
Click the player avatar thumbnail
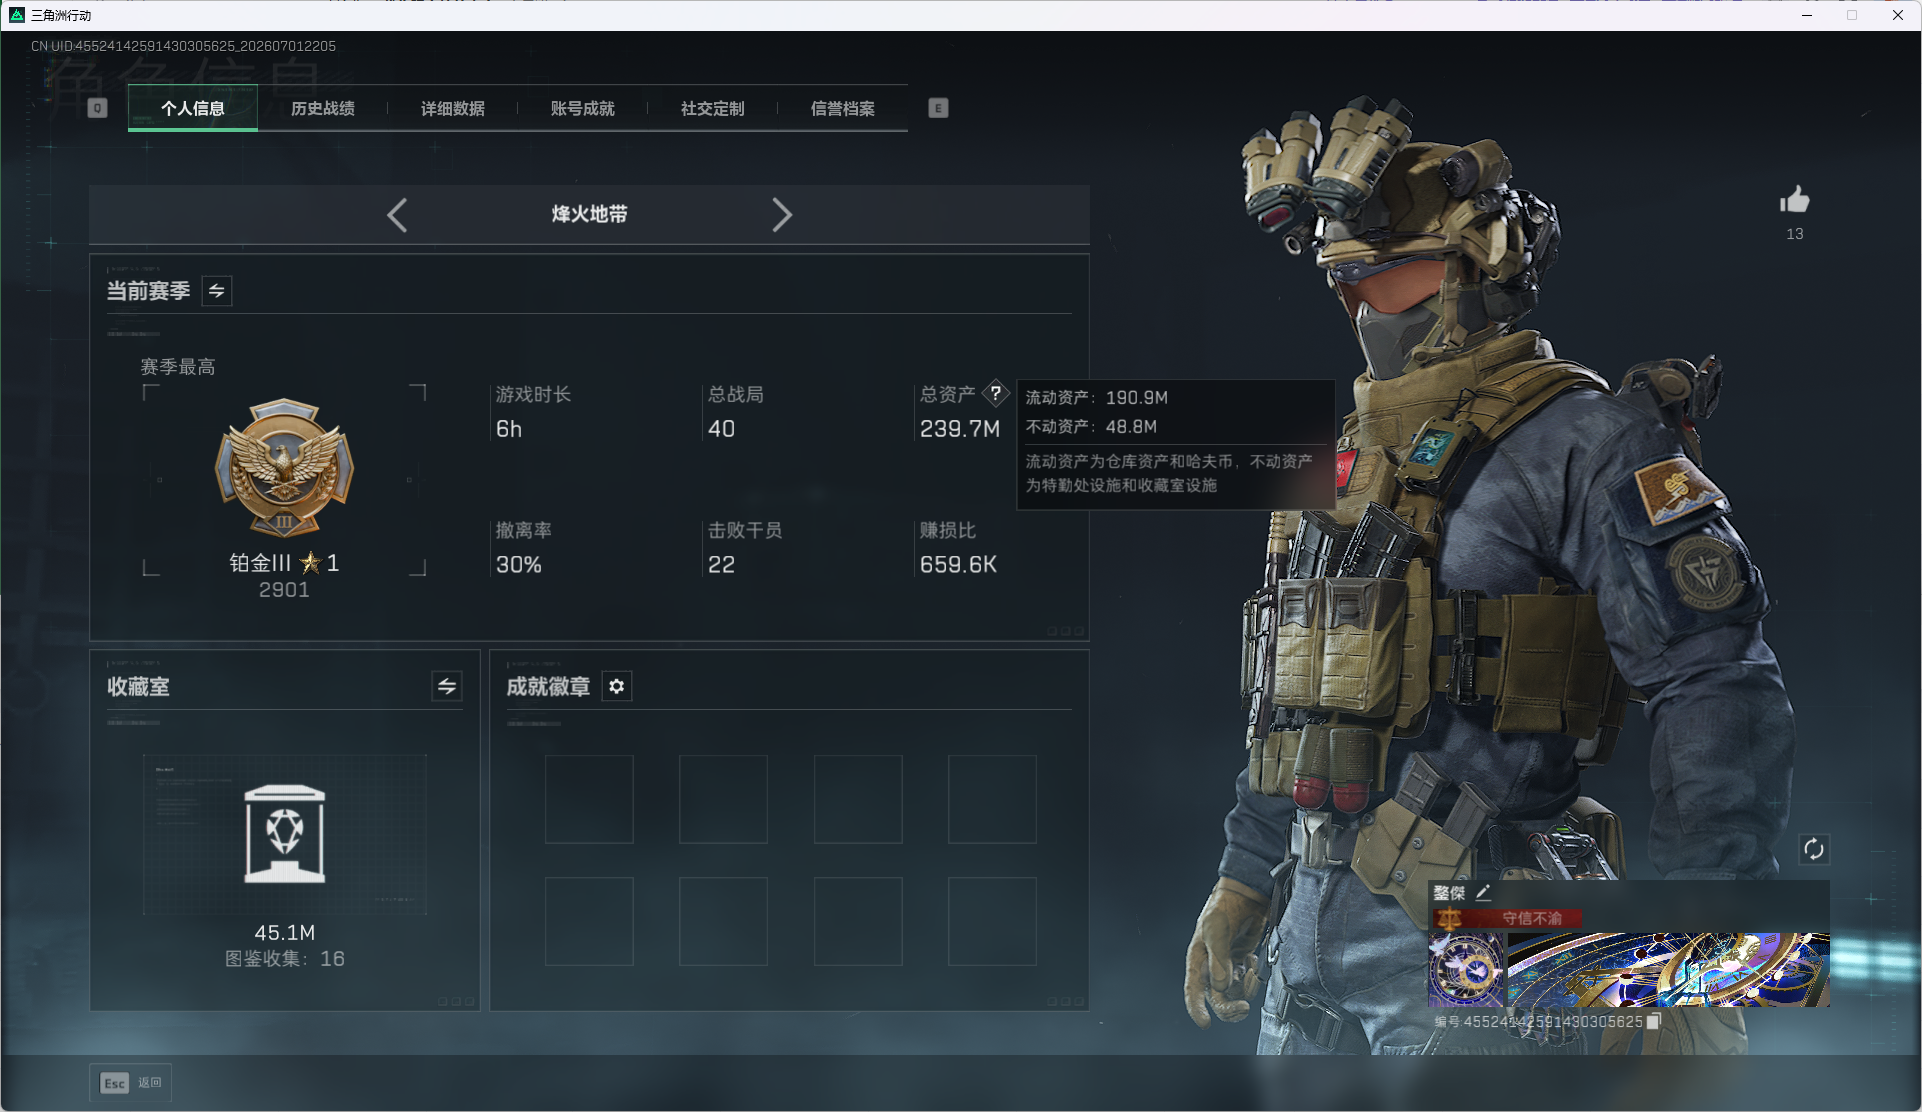tap(1466, 970)
